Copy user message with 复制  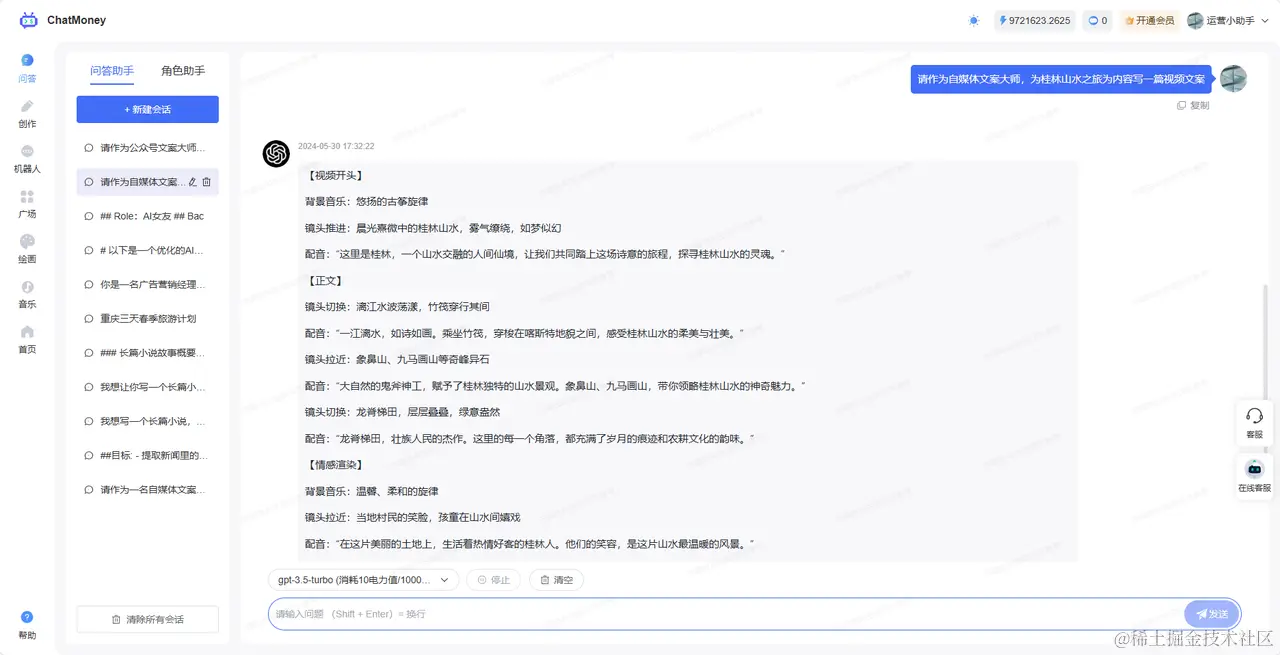(1193, 105)
